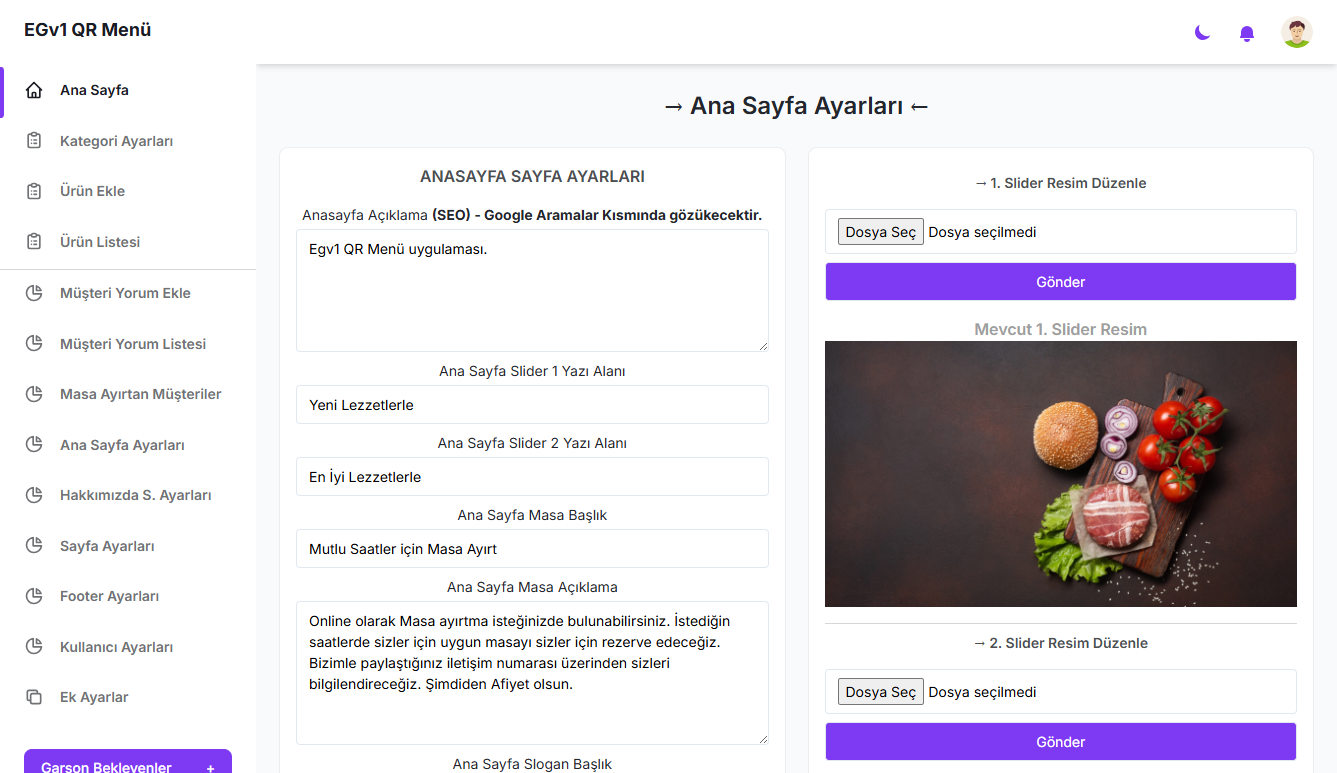Toggle dark mode with moon icon
The width and height of the screenshot is (1337, 773).
[1202, 33]
